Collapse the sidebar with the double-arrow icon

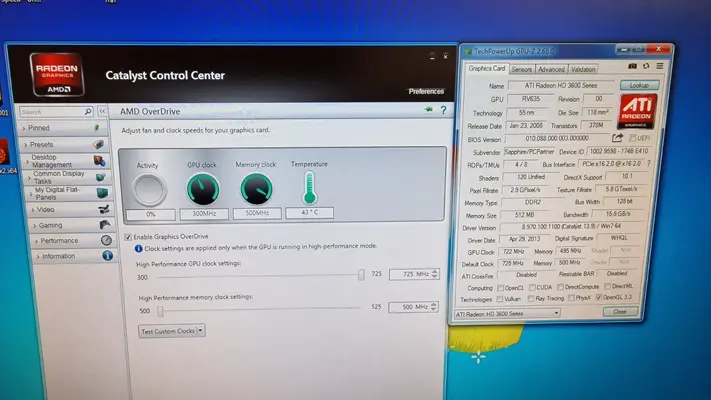point(102,112)
